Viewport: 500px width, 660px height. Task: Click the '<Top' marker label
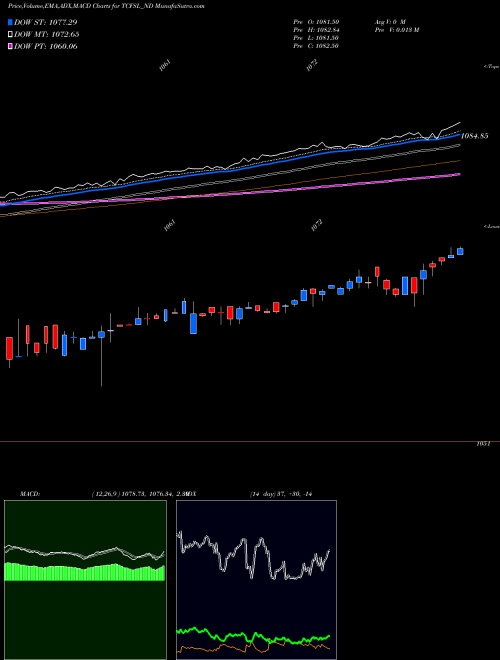492,67
